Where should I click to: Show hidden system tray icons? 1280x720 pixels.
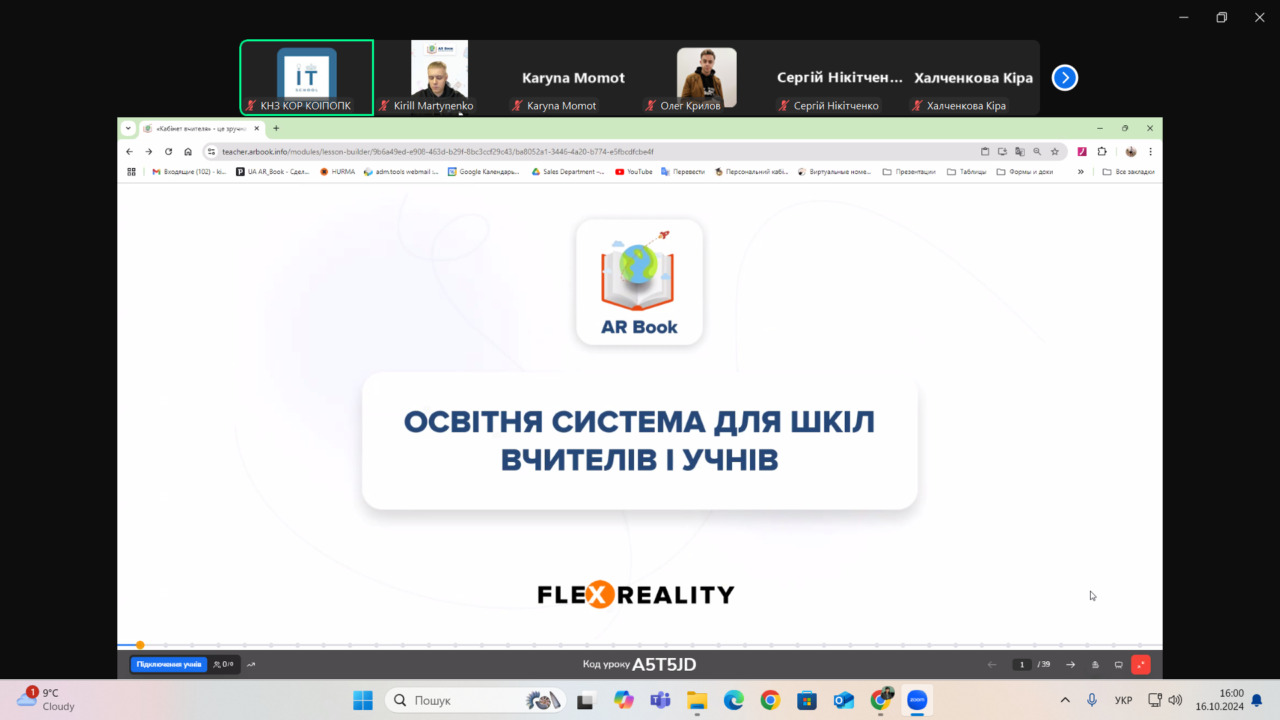tap(1065, 700)
